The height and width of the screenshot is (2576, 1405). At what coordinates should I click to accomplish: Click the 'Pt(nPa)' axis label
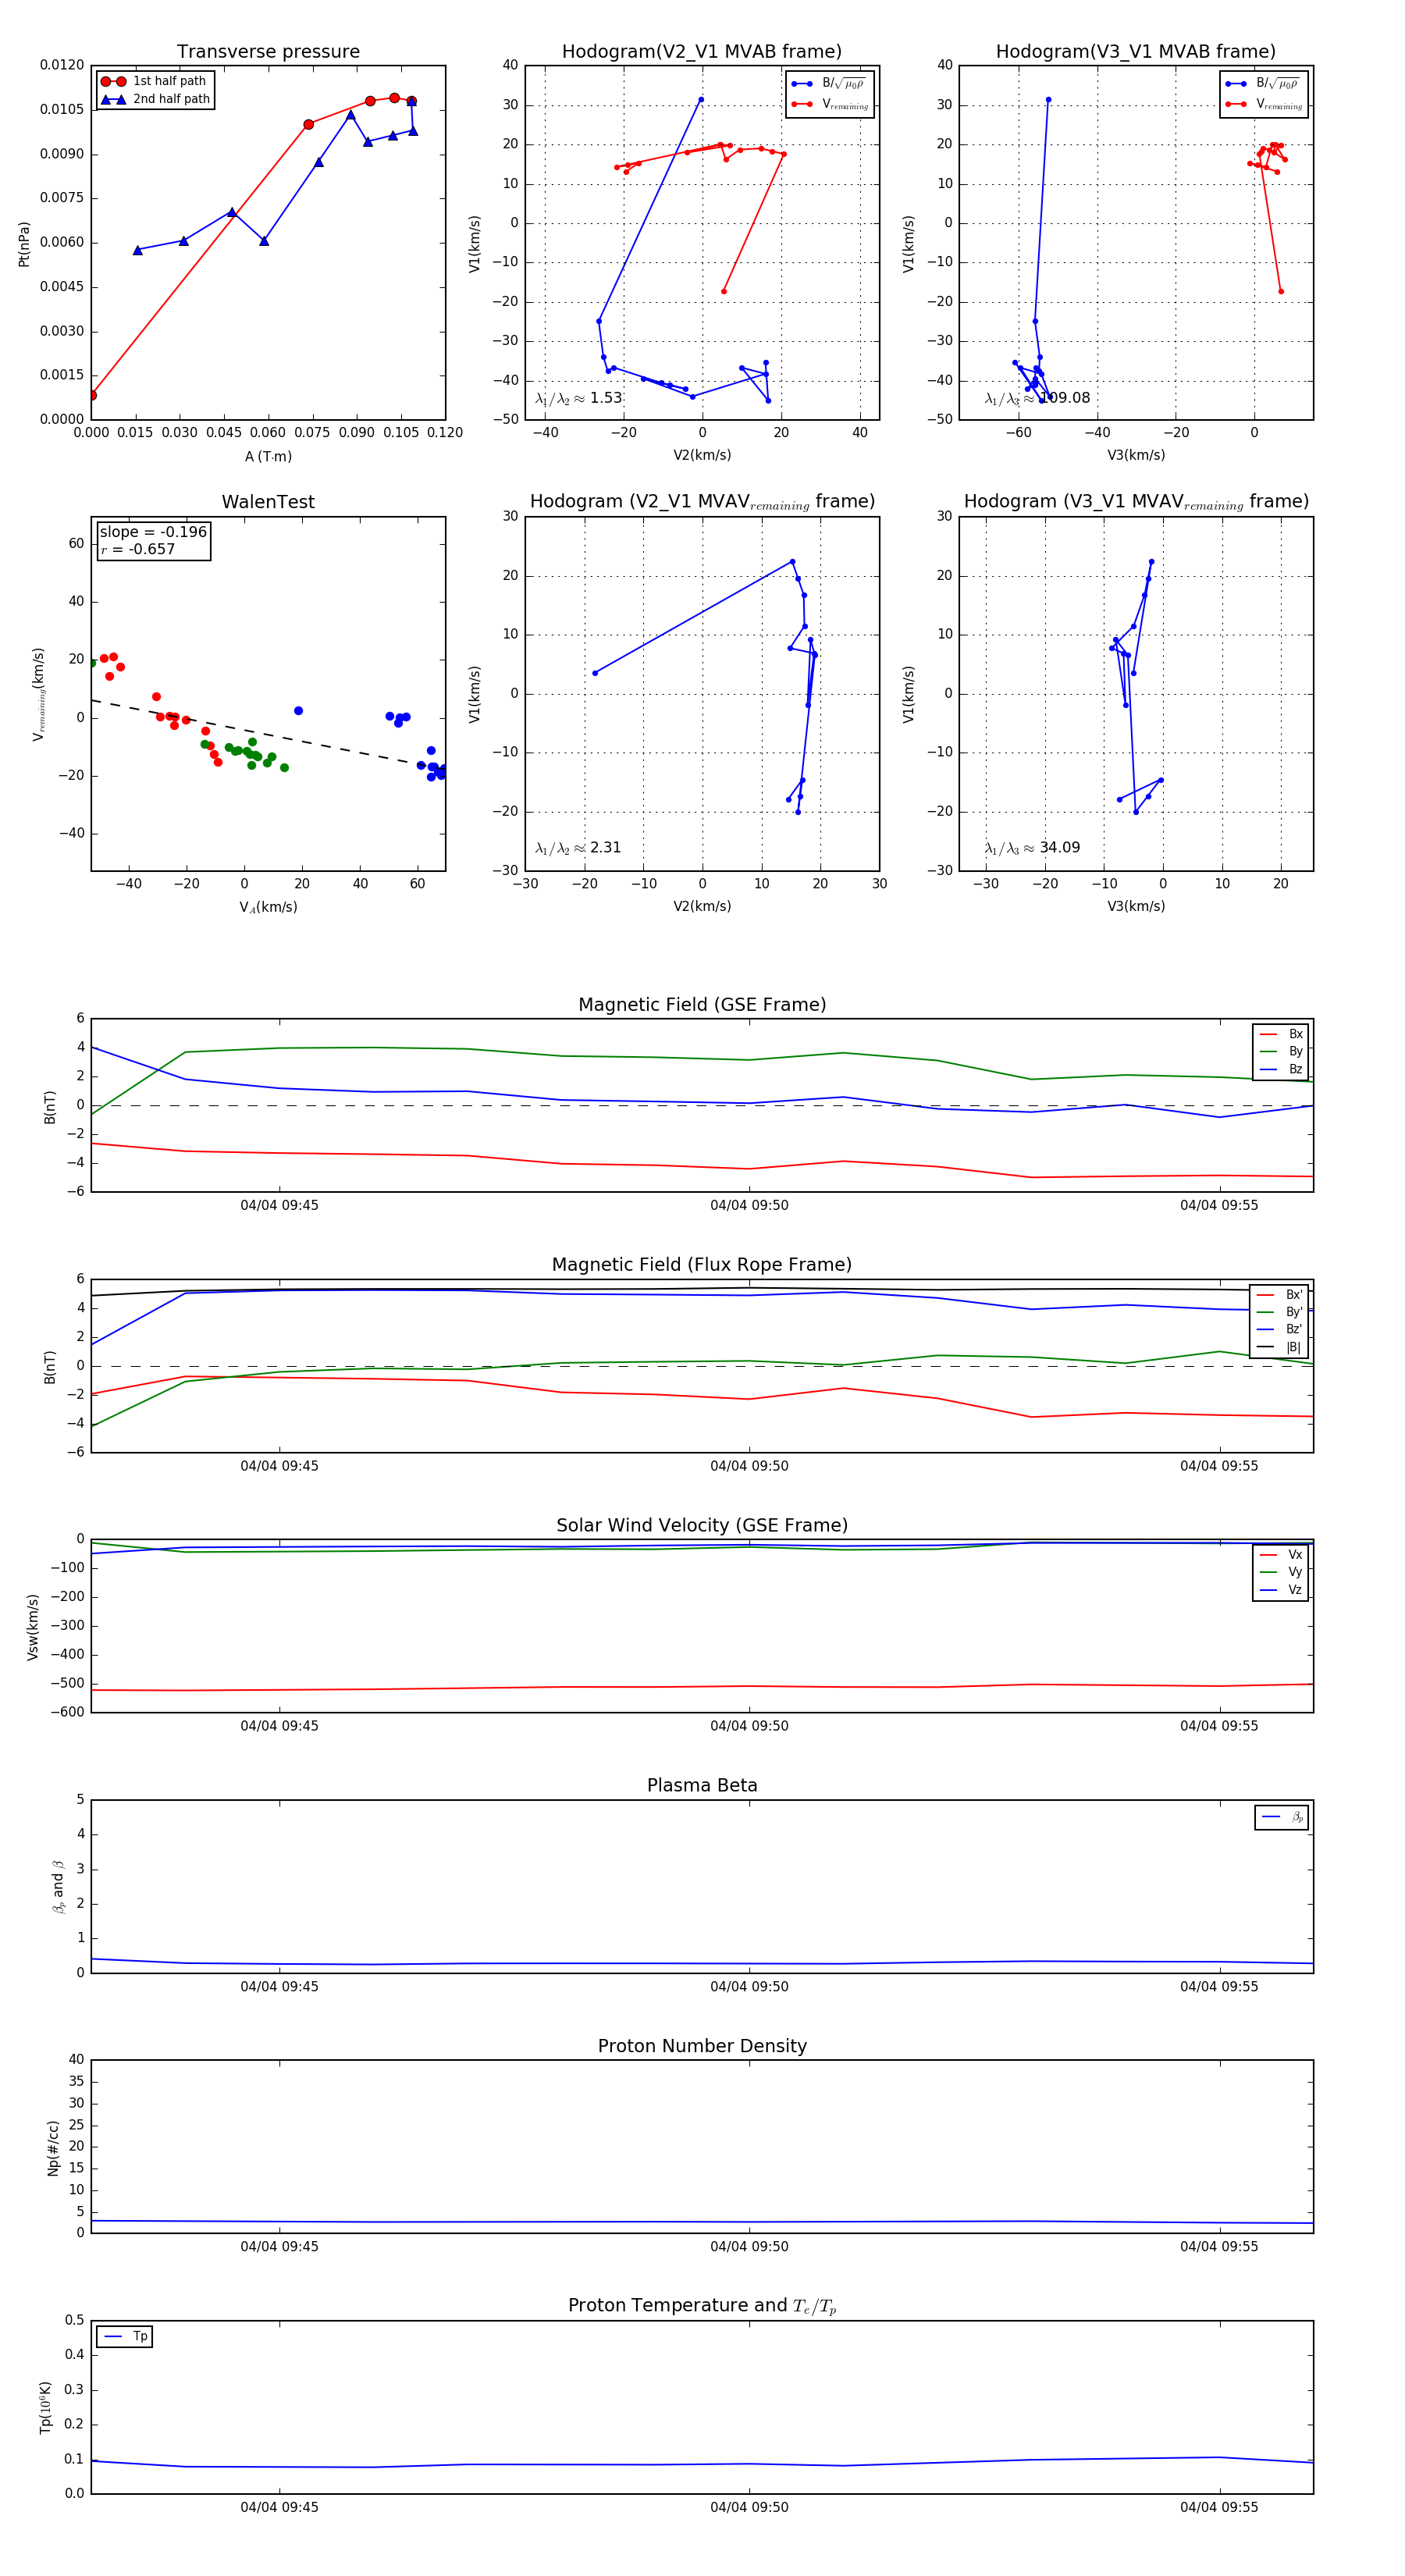24,243
